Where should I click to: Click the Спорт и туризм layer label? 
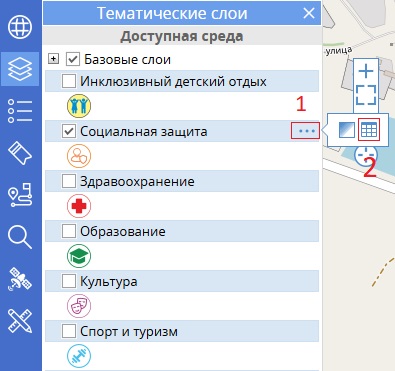129,332
